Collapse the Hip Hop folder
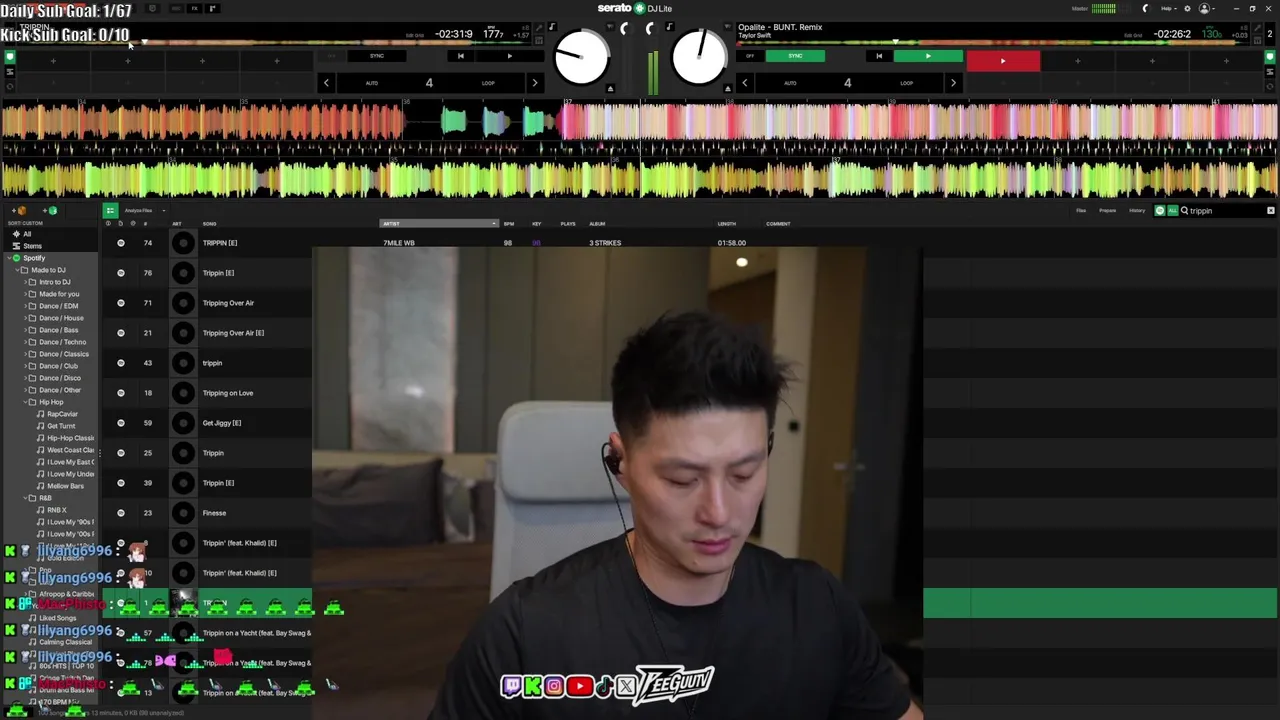The image size is (1280, 720). pyautogui.click(x=25, y=402)
